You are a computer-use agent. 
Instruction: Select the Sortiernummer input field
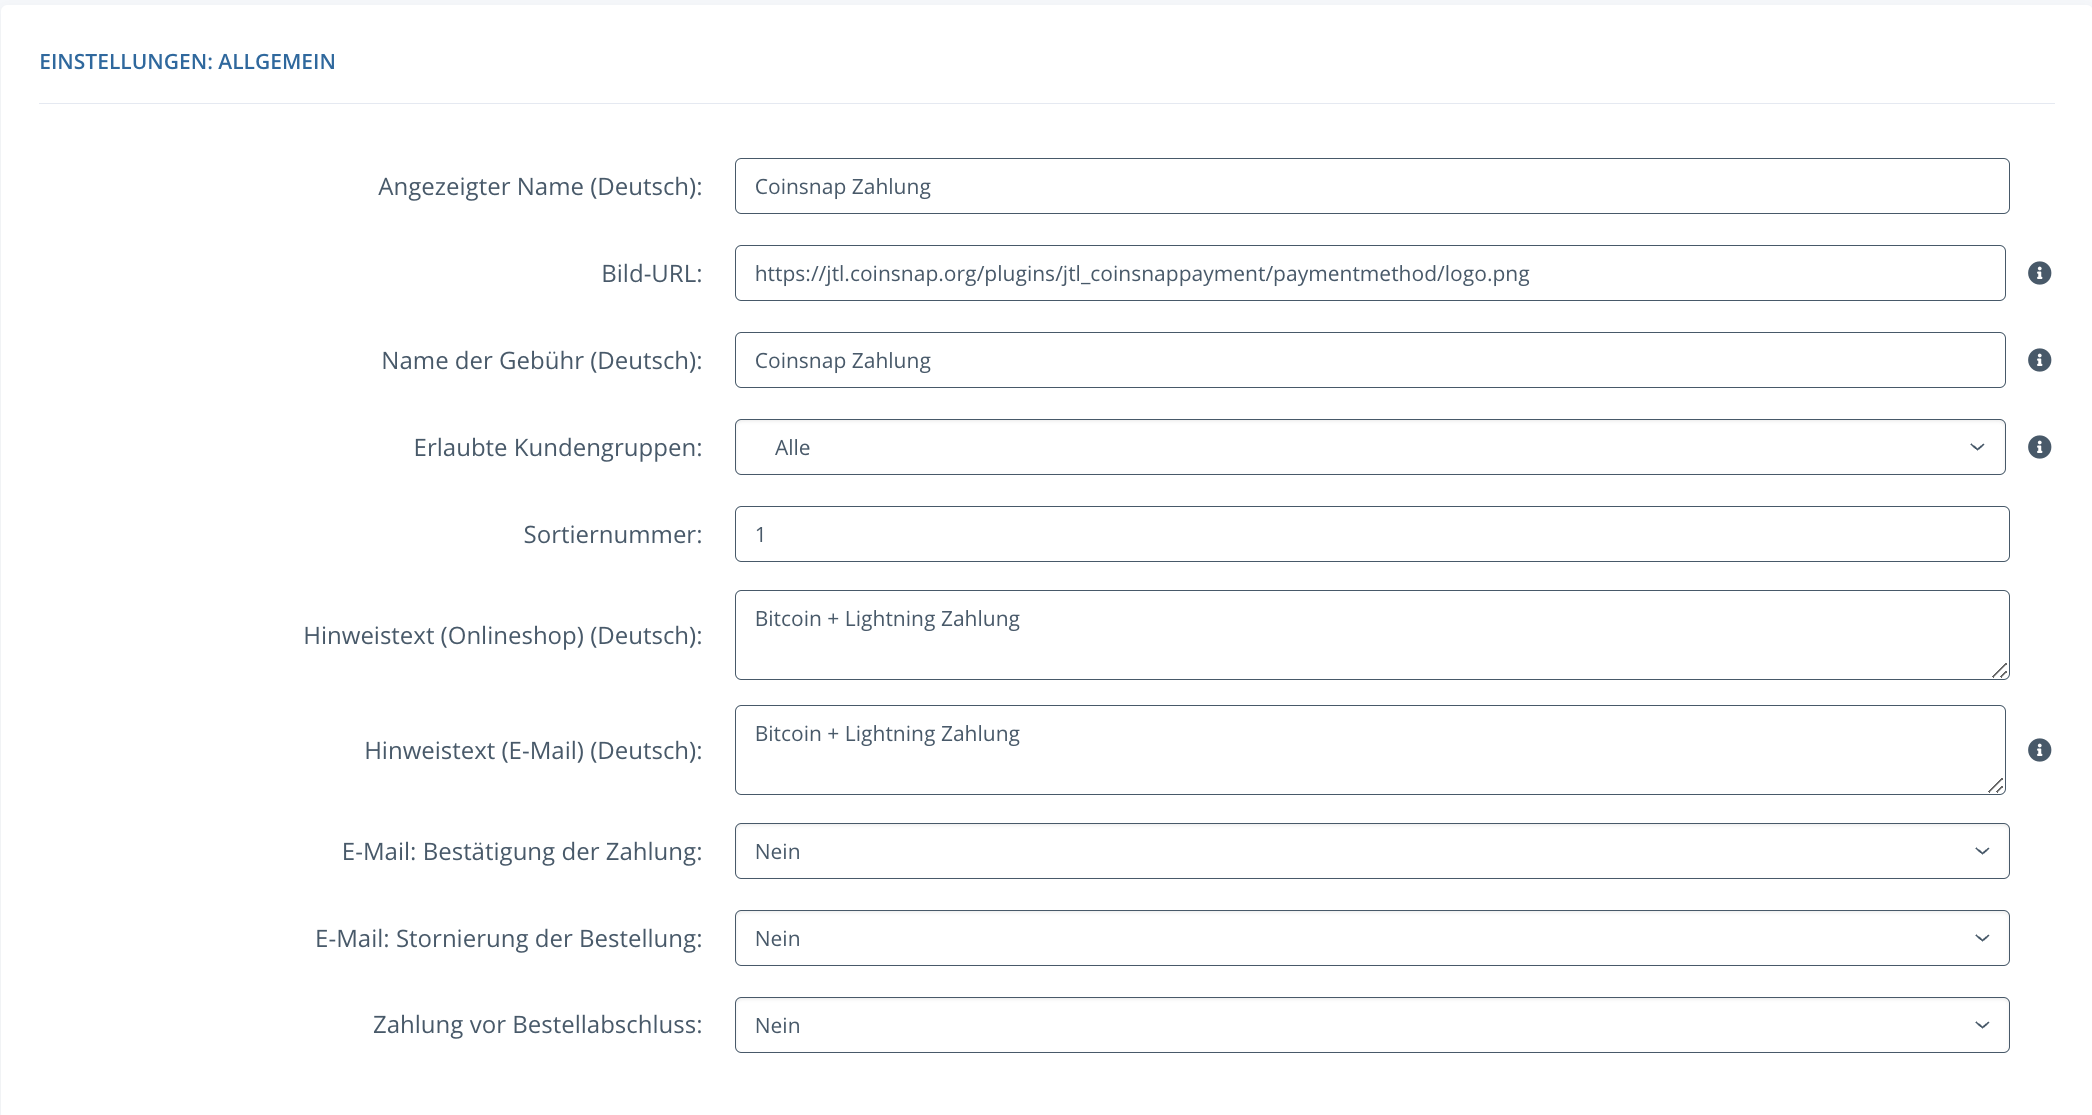pyautogui.click(x=1371, y=534)
